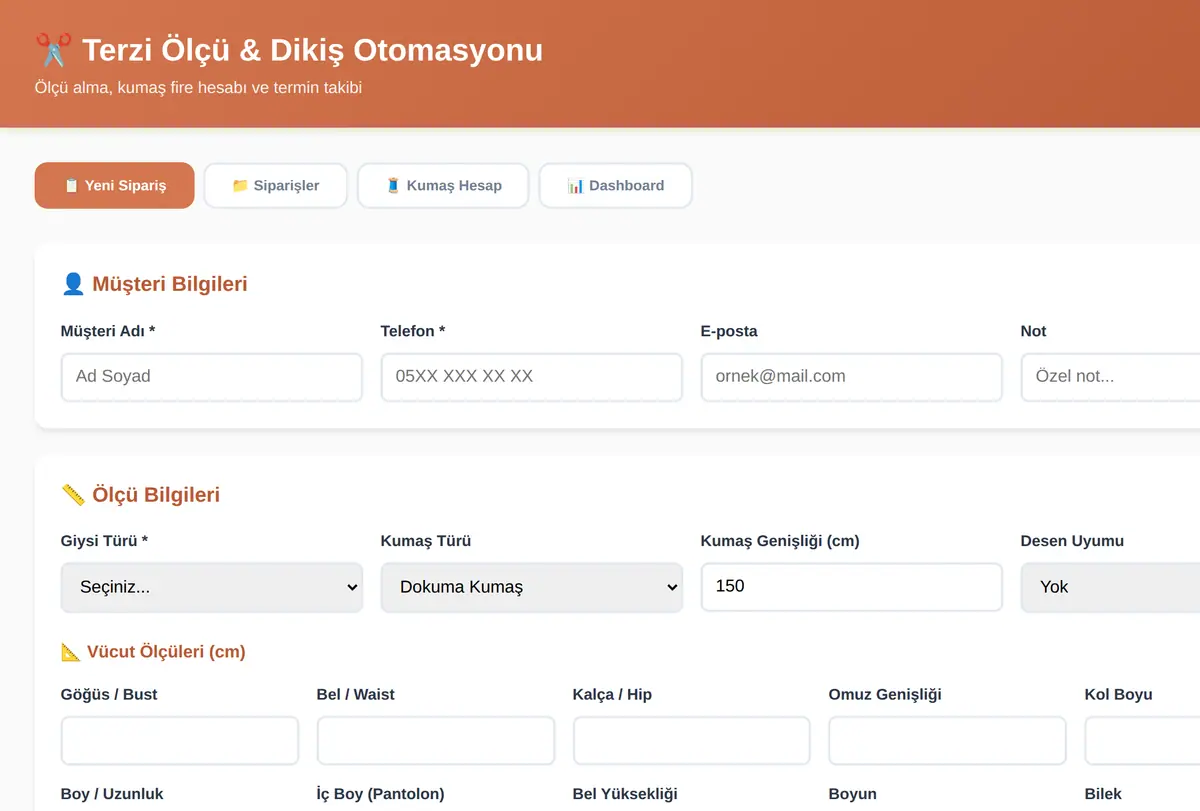Click the 'Bel Yüksekliği' label

tap(625, 794)
